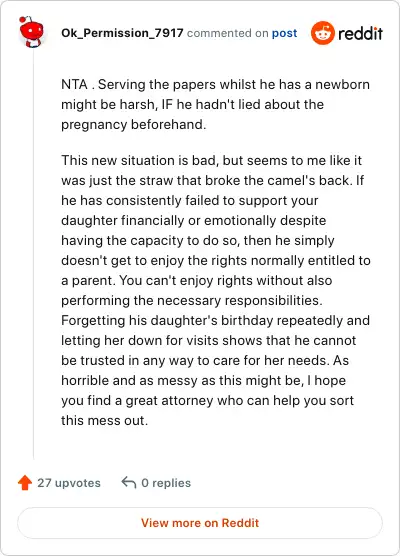
Task: Click the phrase "broke the camel's back"
Action: [278, 180]
